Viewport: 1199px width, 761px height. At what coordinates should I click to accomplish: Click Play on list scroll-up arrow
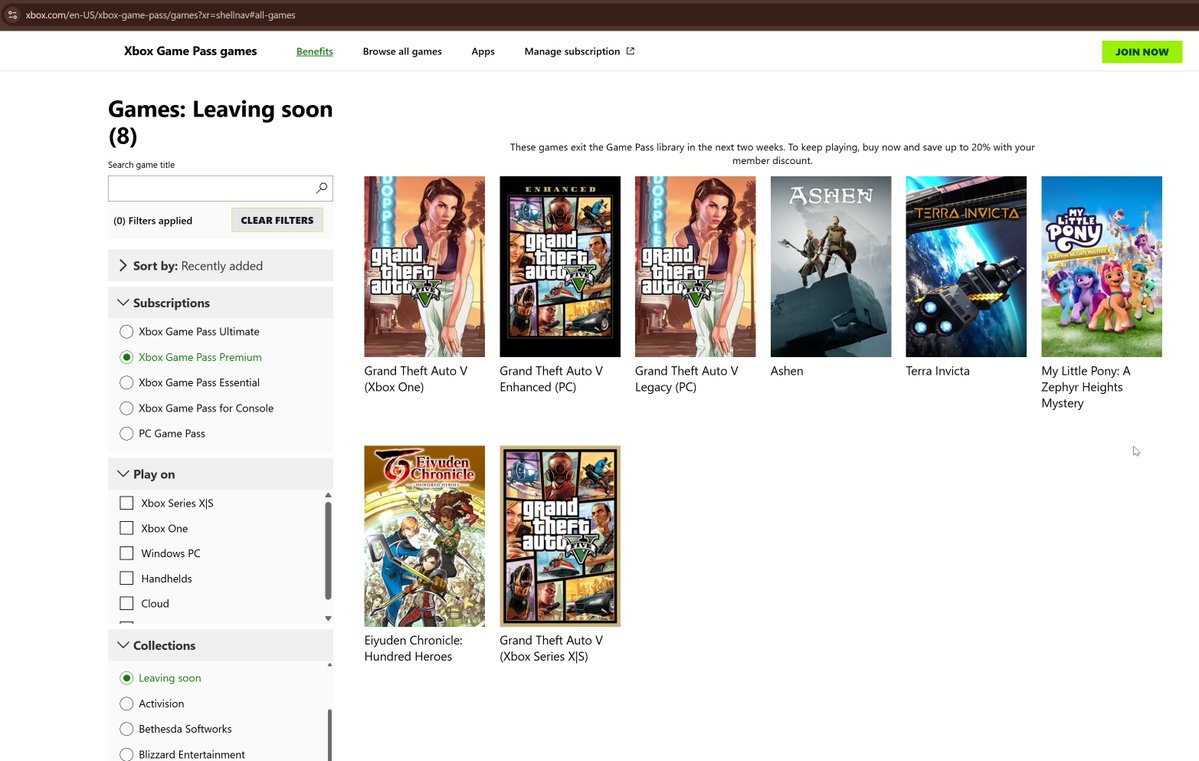point(328,496)
